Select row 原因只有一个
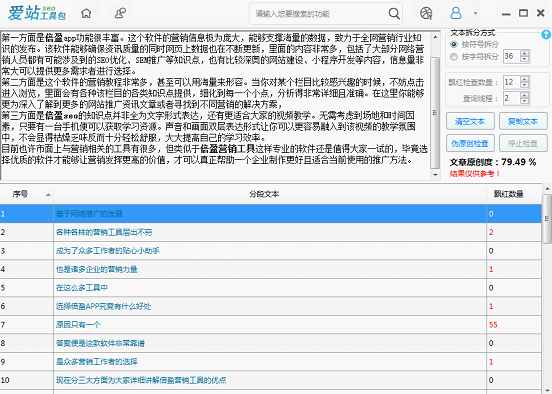Screen dimensions: 552x394 [x=270, y=325]
